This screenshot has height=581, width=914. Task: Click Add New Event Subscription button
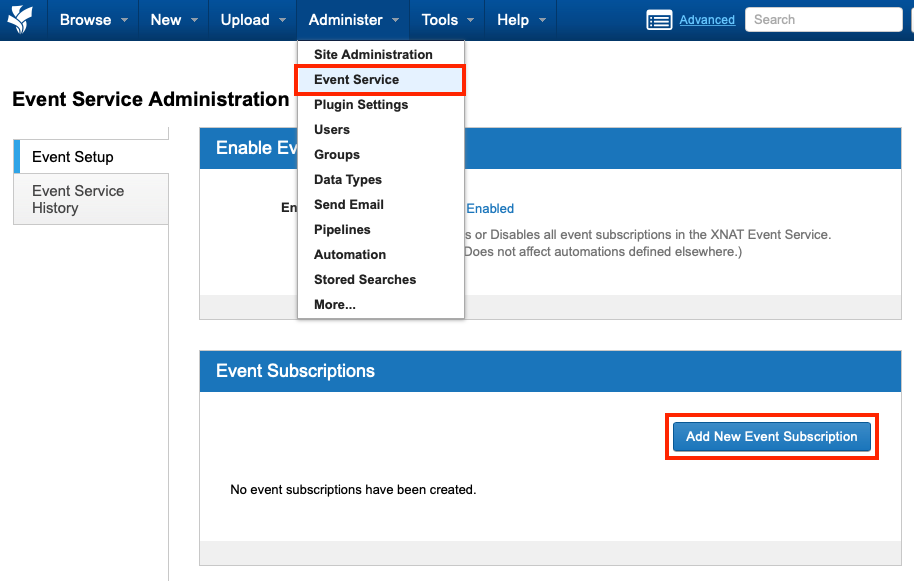tap(771, 437)
